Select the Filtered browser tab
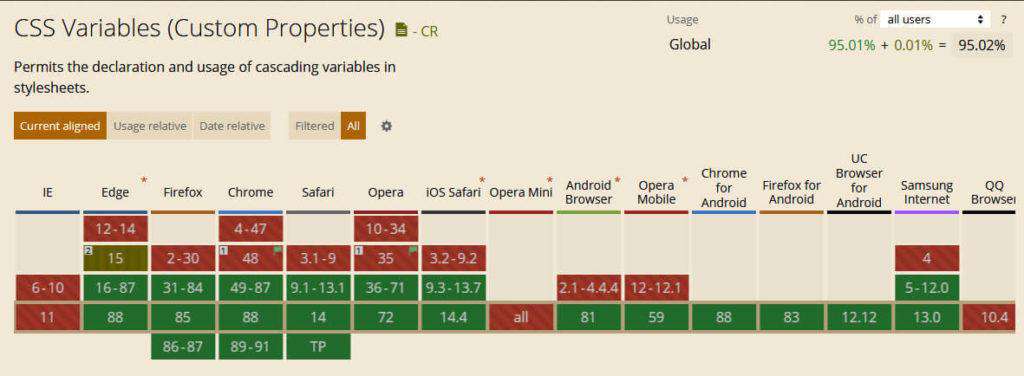Viewport: 1024px width, 376px height. click(x=314, y=126)
